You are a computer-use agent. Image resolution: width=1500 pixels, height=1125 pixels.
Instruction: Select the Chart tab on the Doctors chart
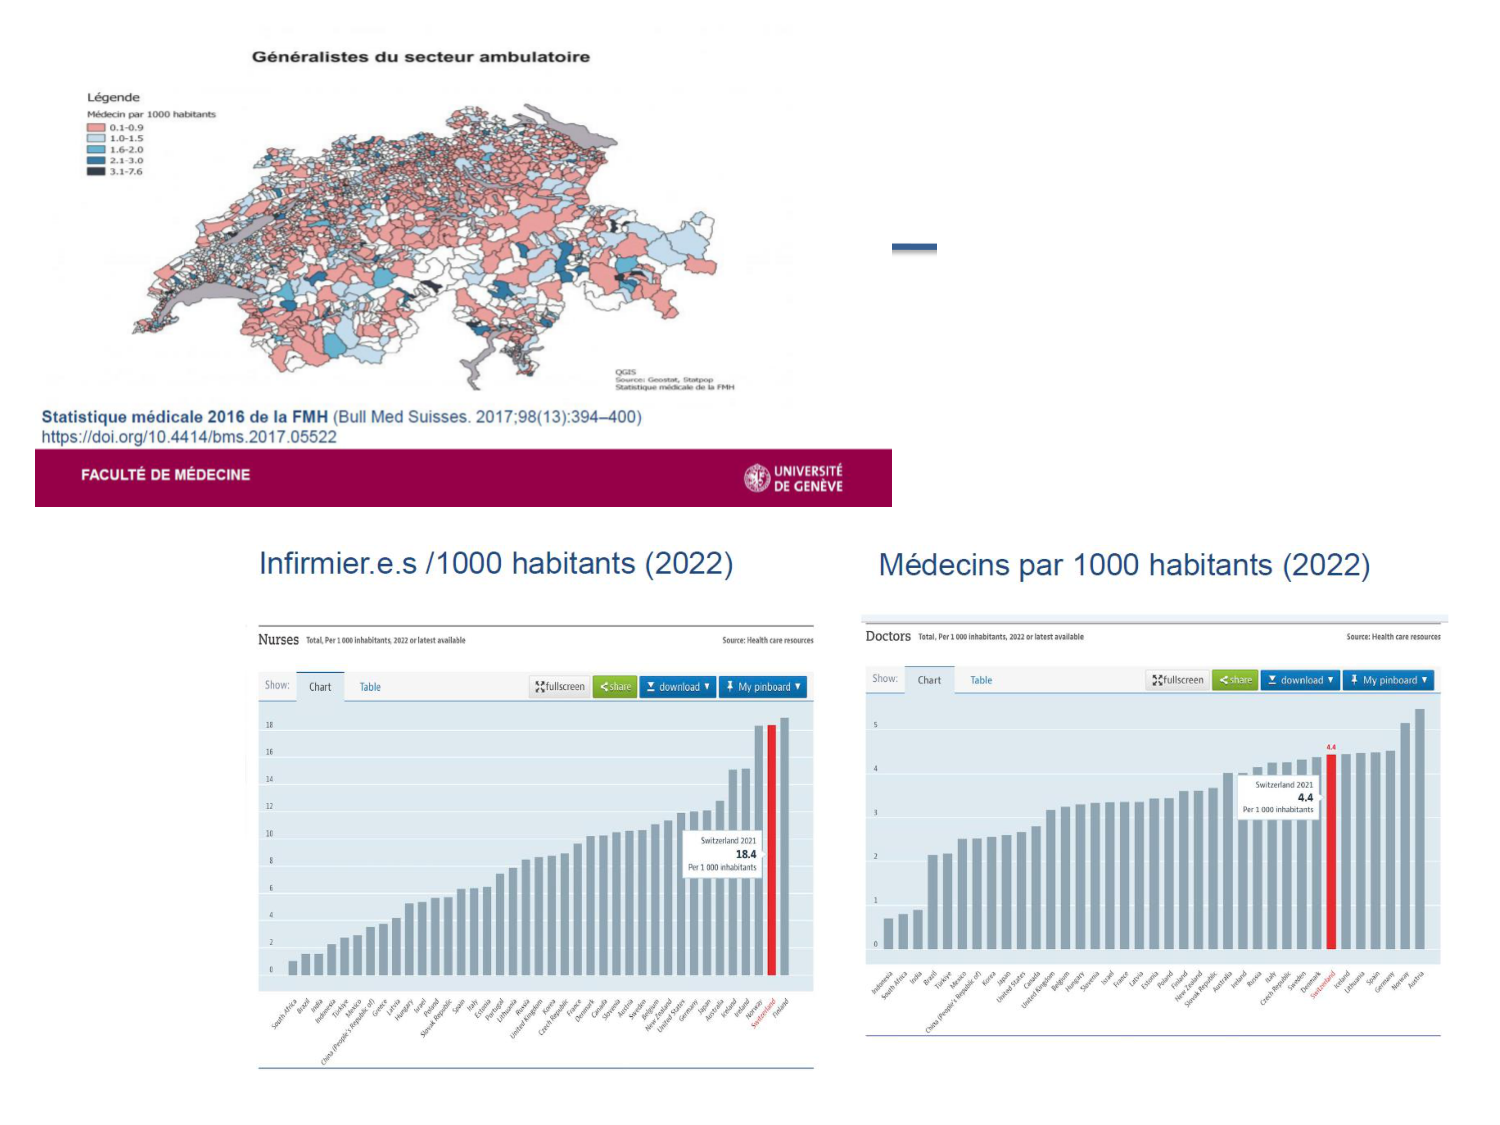929,679
